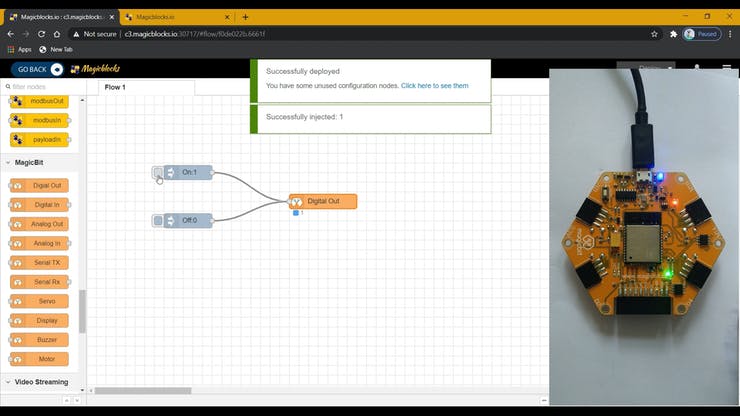Click the Not secure site info indicator
Viewport: 740px width, 416px height.
click(95, 34)
